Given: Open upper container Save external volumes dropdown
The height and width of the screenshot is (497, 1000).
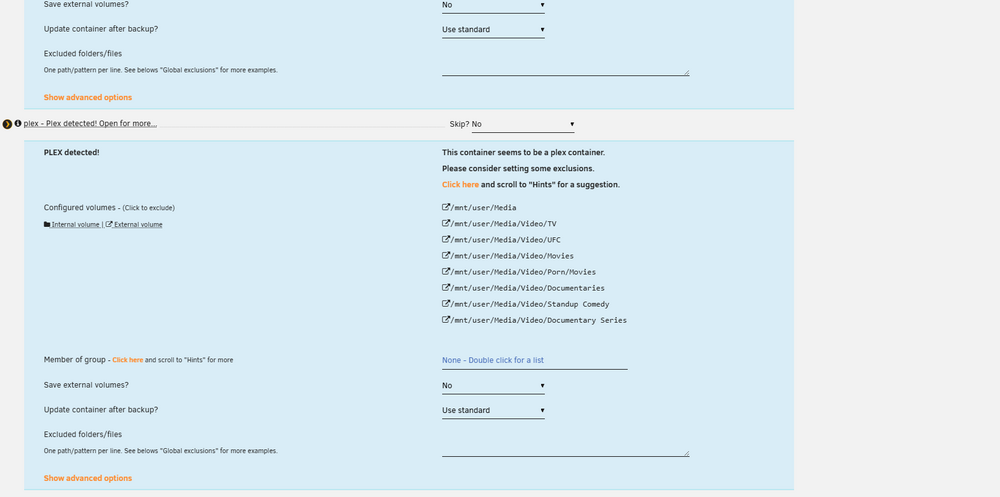Looking at the screenshot, I should pos(493,5).
